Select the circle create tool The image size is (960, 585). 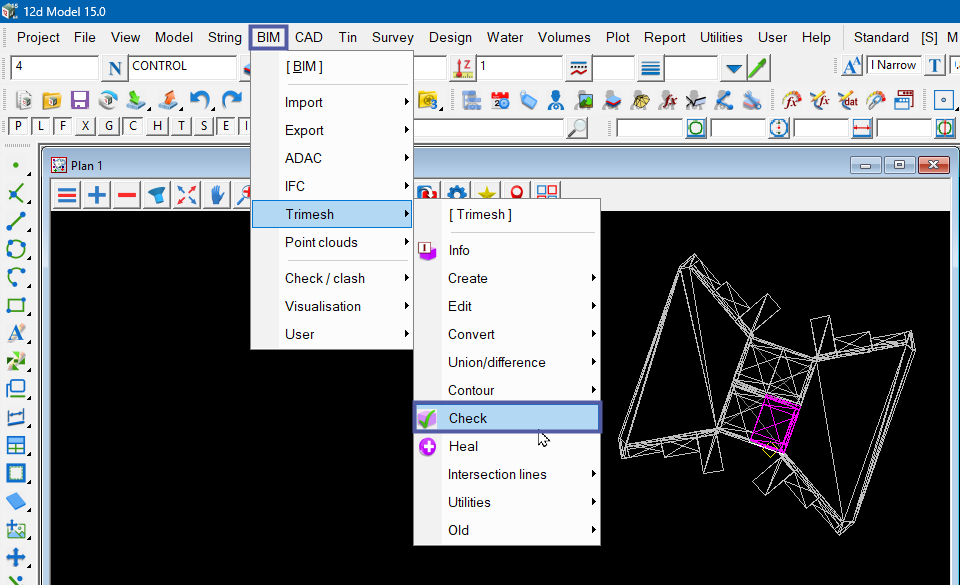pyautogui.click(x=16, y=249)
